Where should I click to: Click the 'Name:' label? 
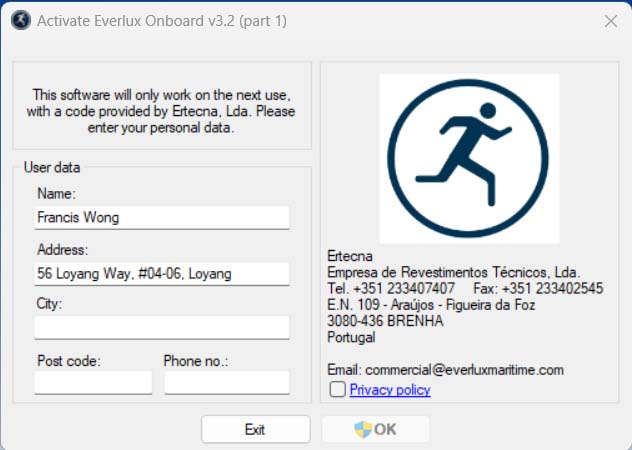coord(56,194)
